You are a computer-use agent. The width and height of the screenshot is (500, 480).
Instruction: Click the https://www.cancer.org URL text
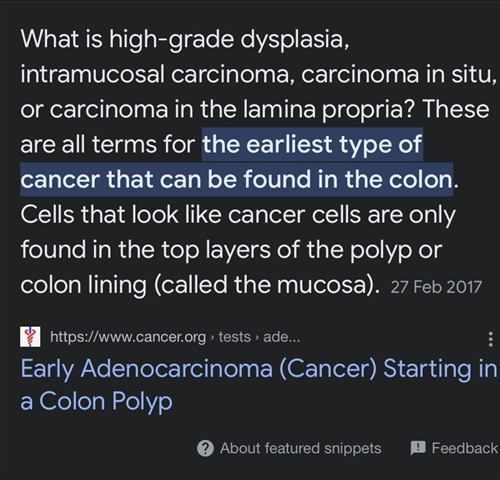(x=128, y=337)
